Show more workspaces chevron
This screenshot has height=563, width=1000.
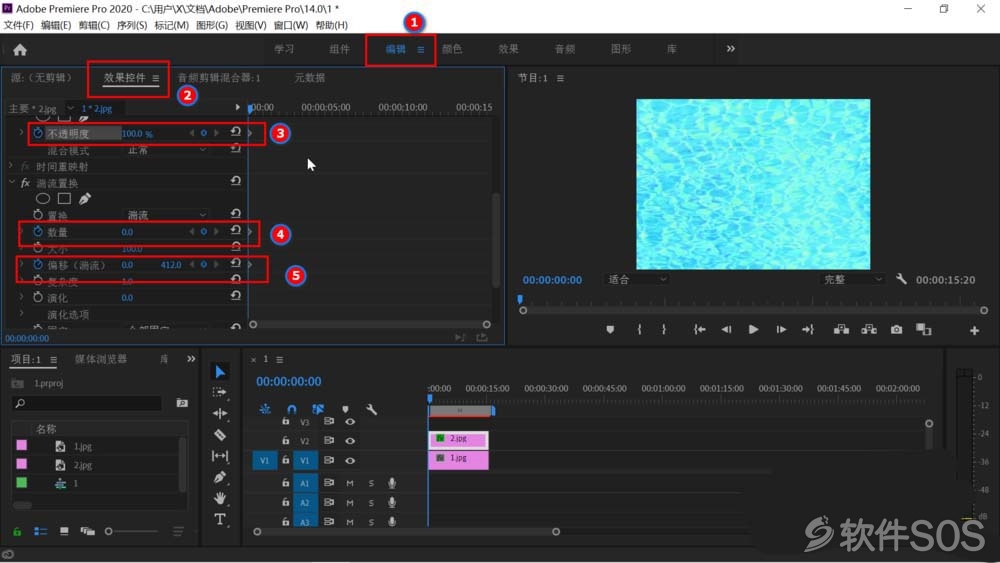click(730, 48)
